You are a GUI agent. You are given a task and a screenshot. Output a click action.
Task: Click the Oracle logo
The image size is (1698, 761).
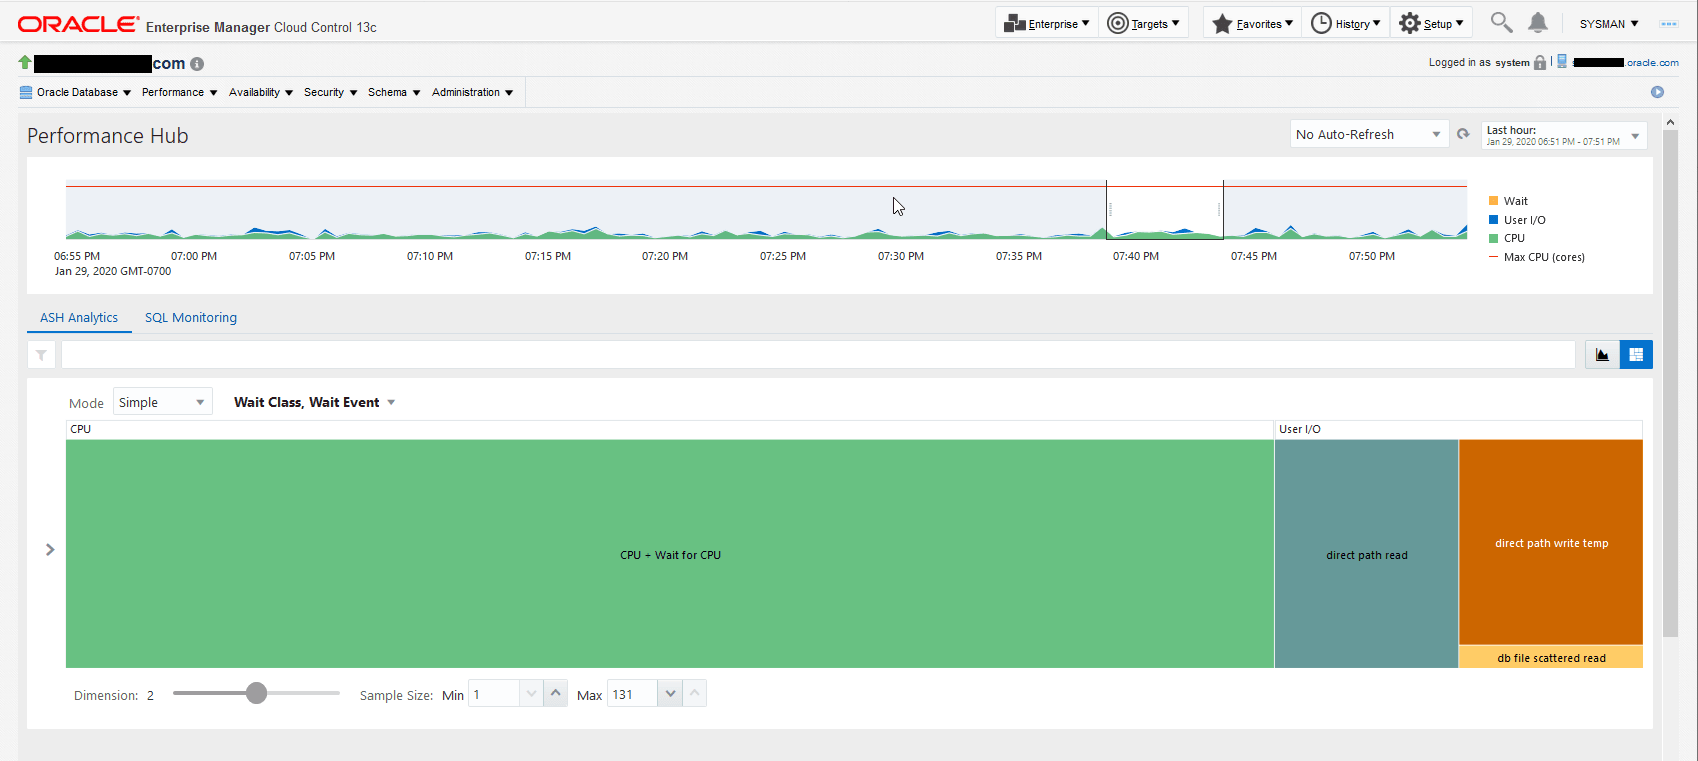click(79, 24)
